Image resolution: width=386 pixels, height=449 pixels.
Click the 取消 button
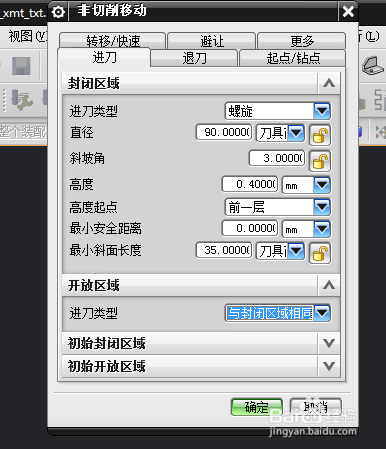[x=315, y=407]
